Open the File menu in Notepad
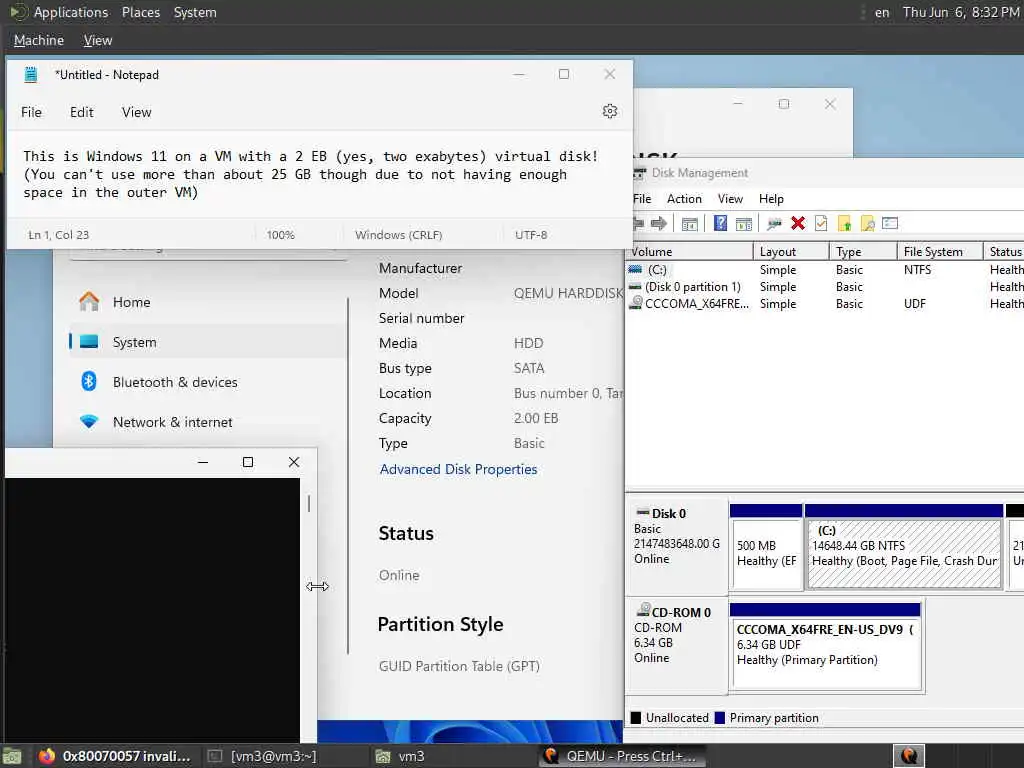This screenshot has width=1024, height=768. [x=31, y=112]
